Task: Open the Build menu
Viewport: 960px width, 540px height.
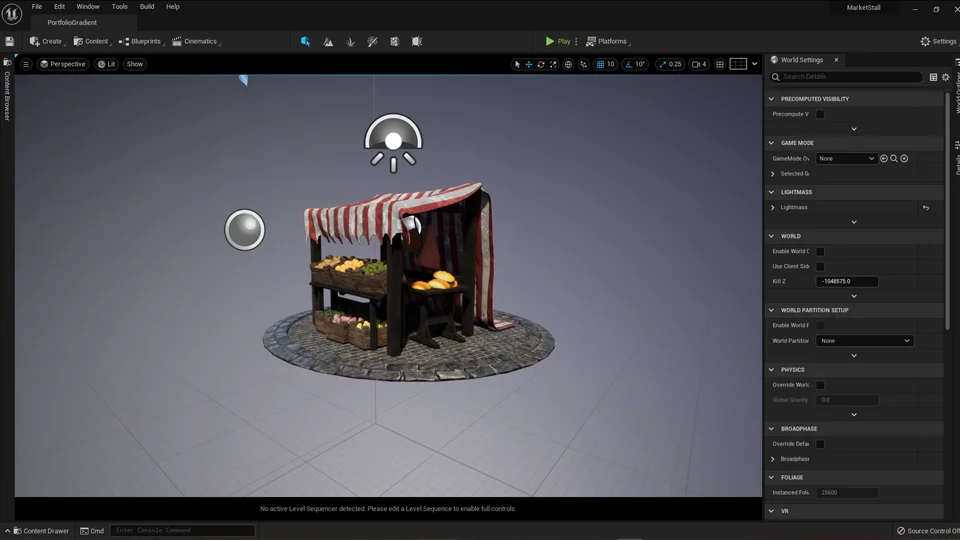Action: (147, 7)
